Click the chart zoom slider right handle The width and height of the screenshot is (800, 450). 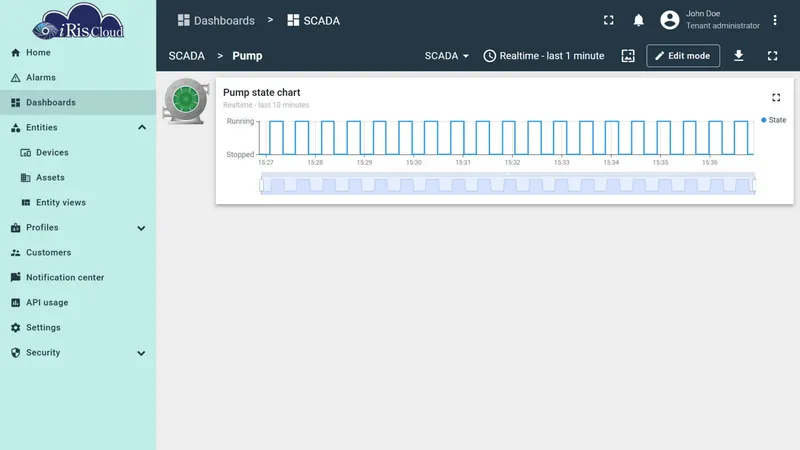tap(754, 185)
